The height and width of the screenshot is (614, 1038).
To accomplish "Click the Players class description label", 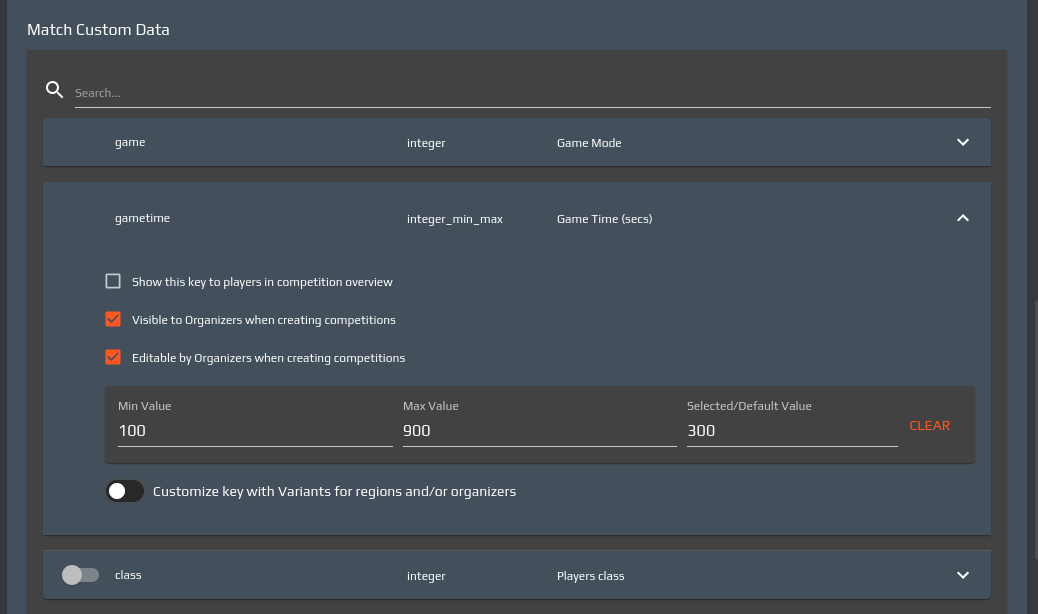I will pyautogui.click(x=590, y=576).
